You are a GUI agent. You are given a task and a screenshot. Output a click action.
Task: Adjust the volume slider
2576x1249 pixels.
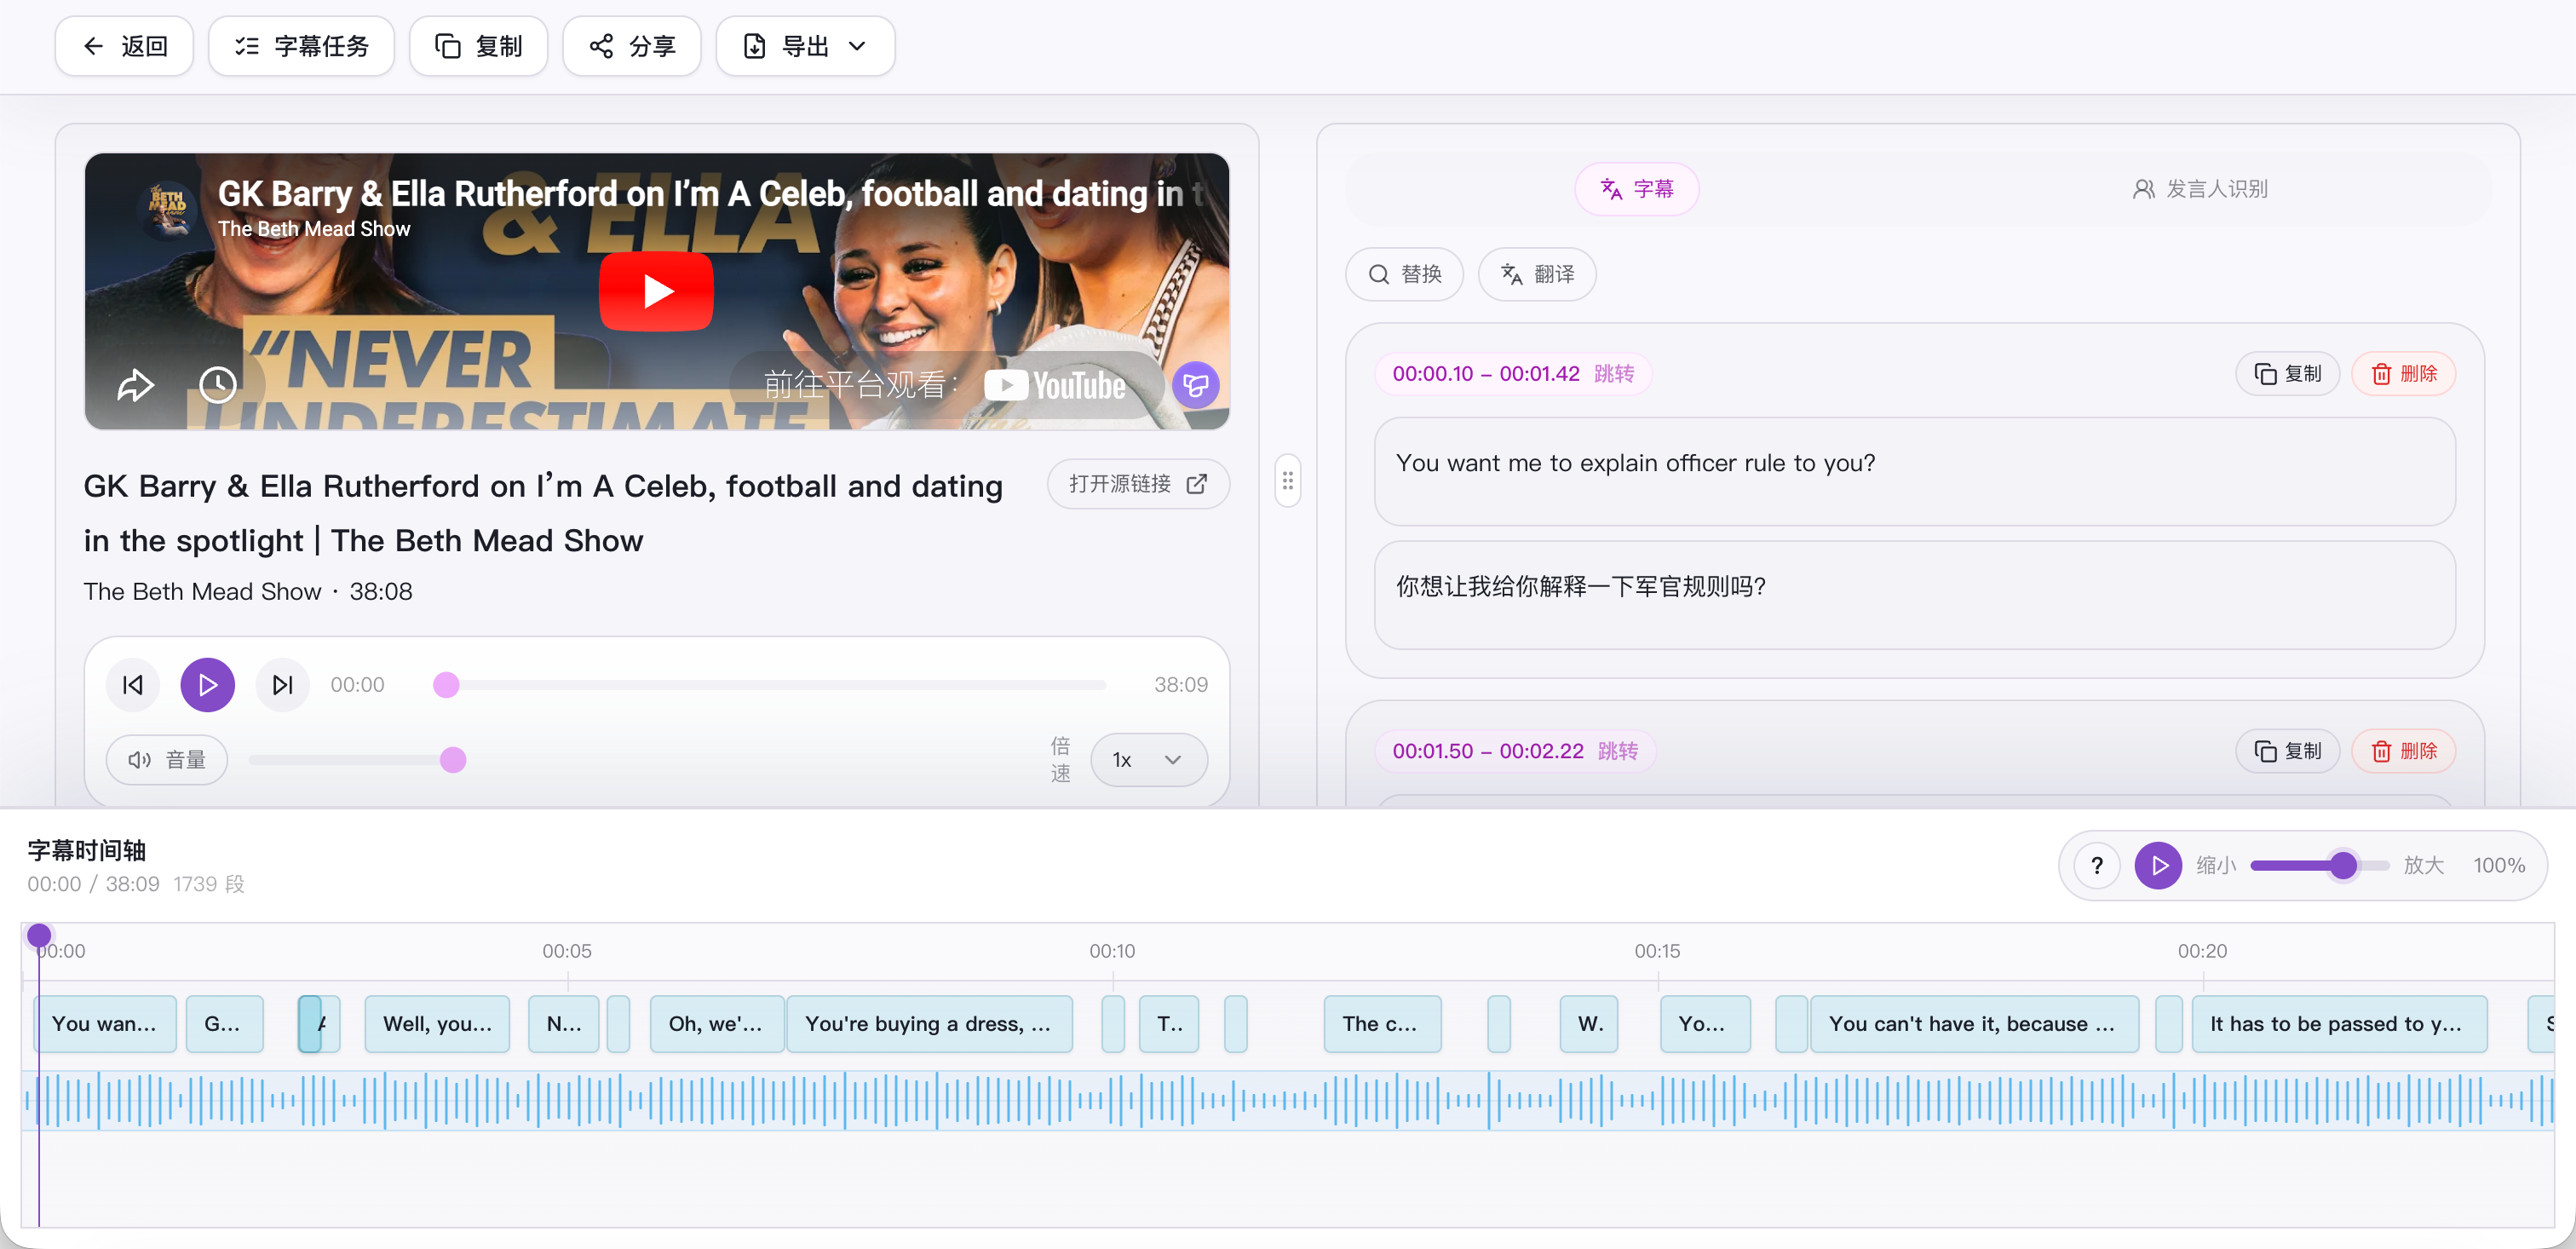357,760
